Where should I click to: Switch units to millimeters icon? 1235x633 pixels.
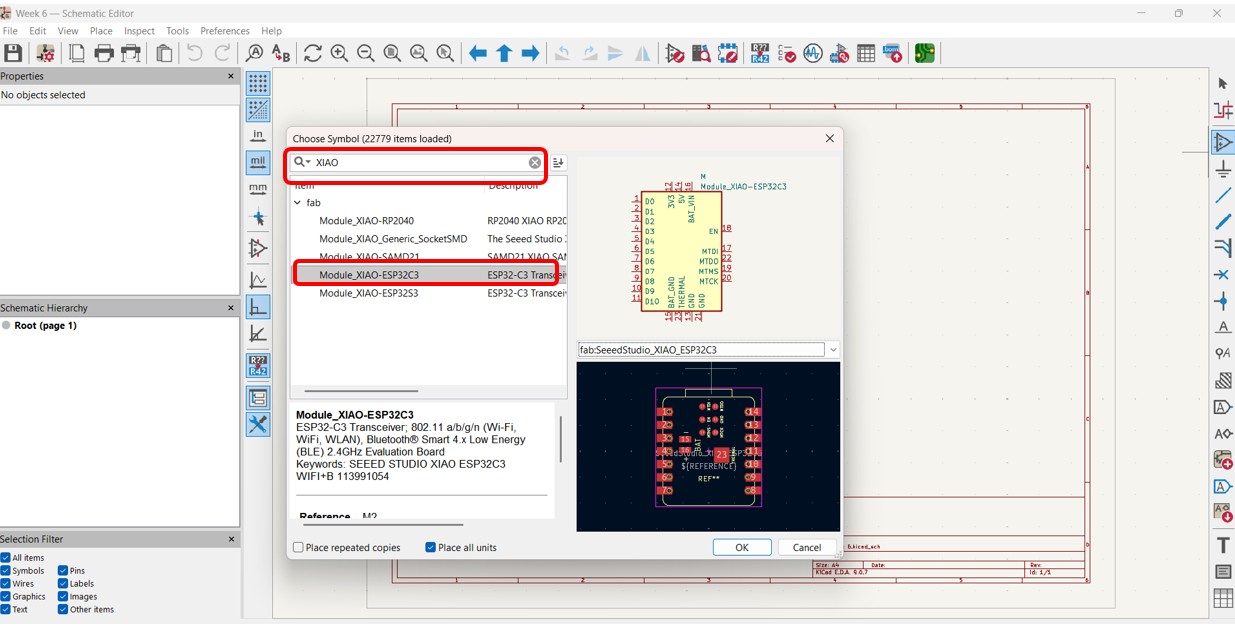click(258, 188)
